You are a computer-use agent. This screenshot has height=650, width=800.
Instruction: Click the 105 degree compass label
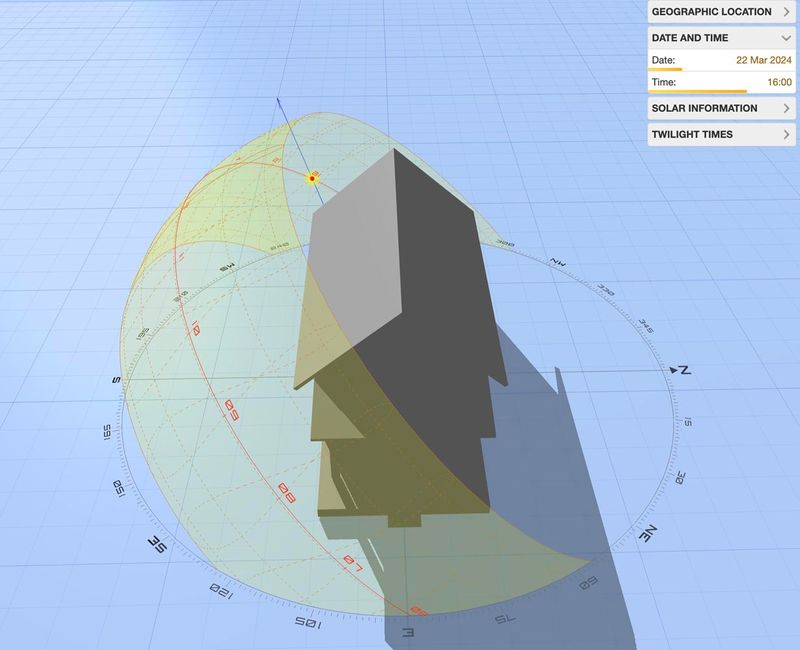pyautogui.click(x=308, y=622)
